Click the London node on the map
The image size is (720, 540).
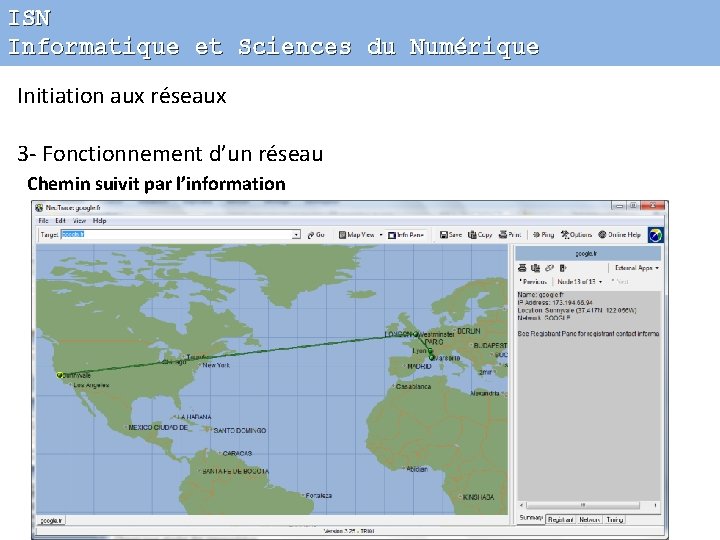pos(416,334)
